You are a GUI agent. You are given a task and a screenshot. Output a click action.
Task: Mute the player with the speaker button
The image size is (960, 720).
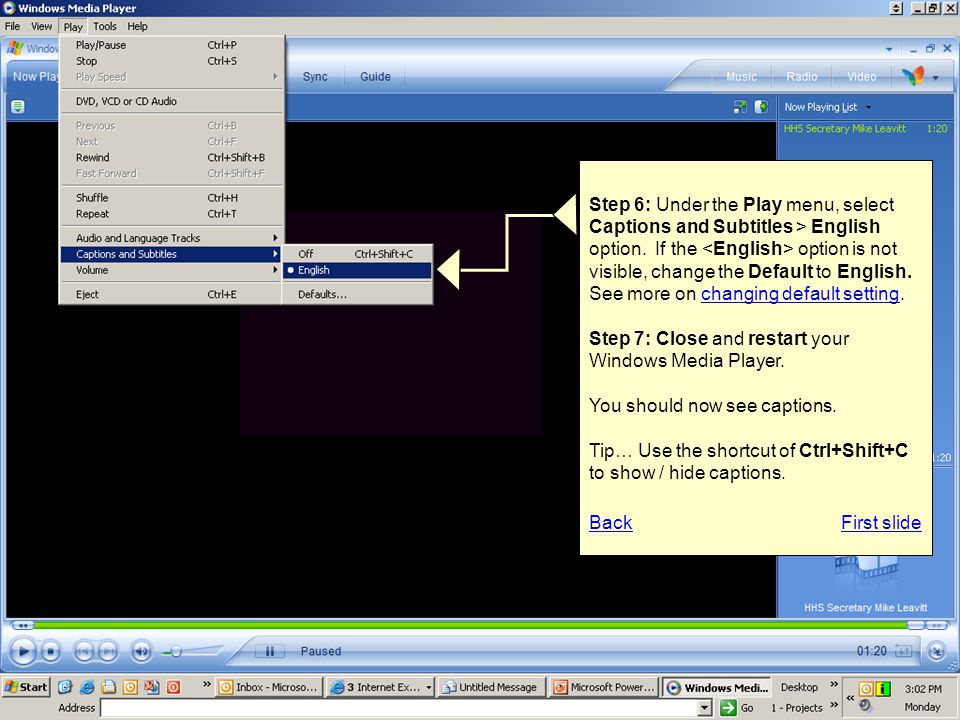[x=141, y=651]
